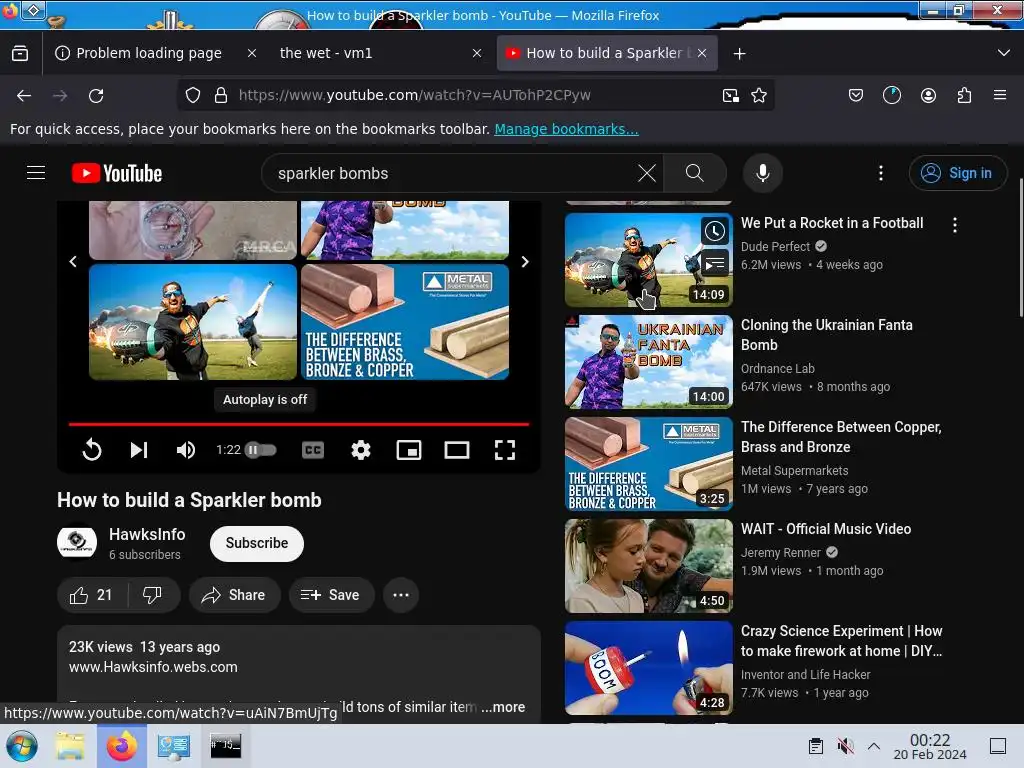Open Copper, Brass and Bronze video title
1024x768 pixels.
coord(840,437)
